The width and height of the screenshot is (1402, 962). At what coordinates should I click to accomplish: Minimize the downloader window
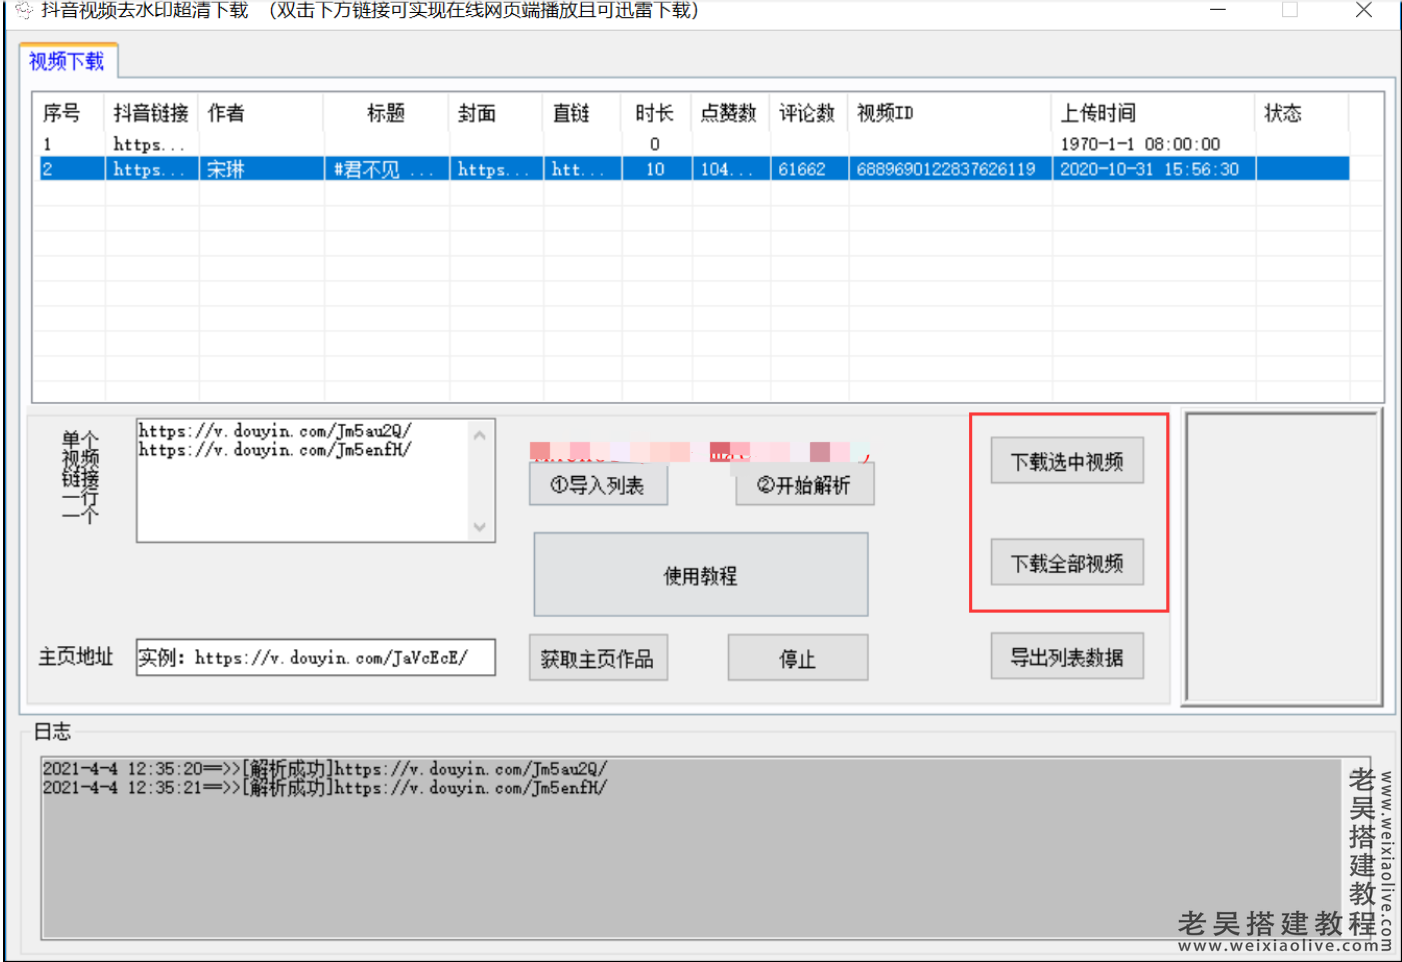pos(1217,10)
